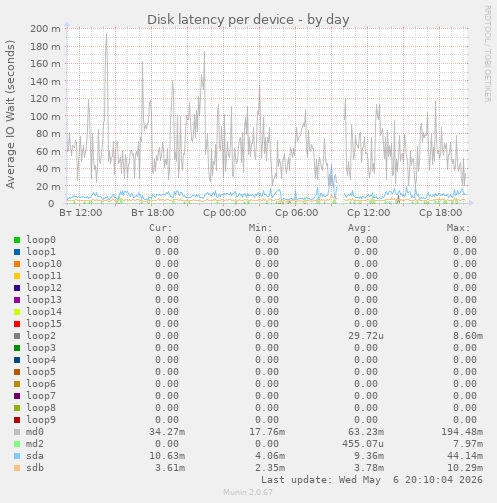
Task: Click the md2 legend label
Action: (x=35, y=444)
